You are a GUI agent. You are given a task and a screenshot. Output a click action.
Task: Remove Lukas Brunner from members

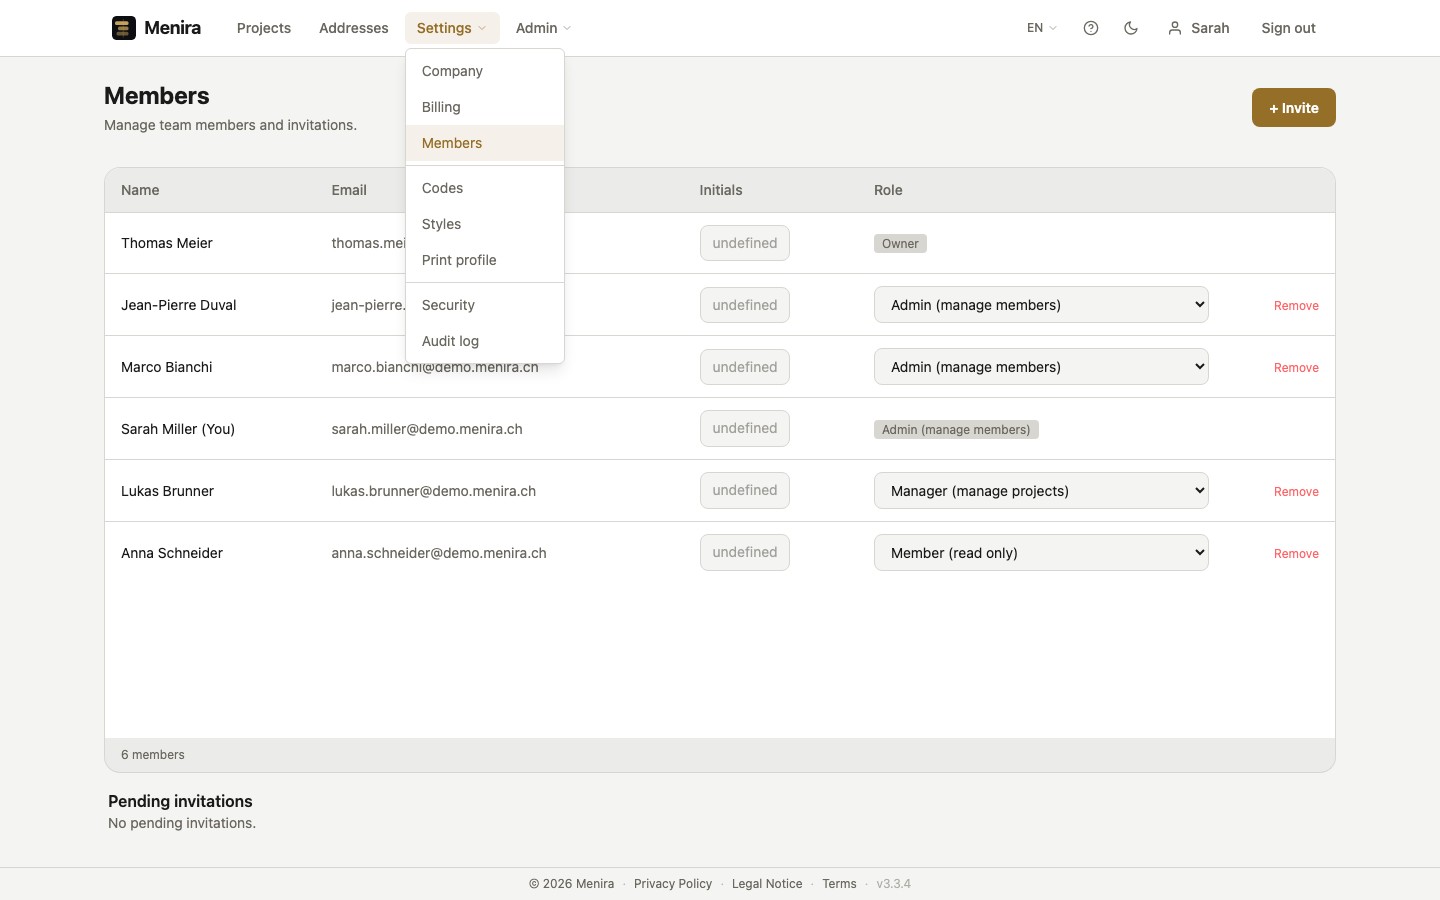click(1296, 492)
